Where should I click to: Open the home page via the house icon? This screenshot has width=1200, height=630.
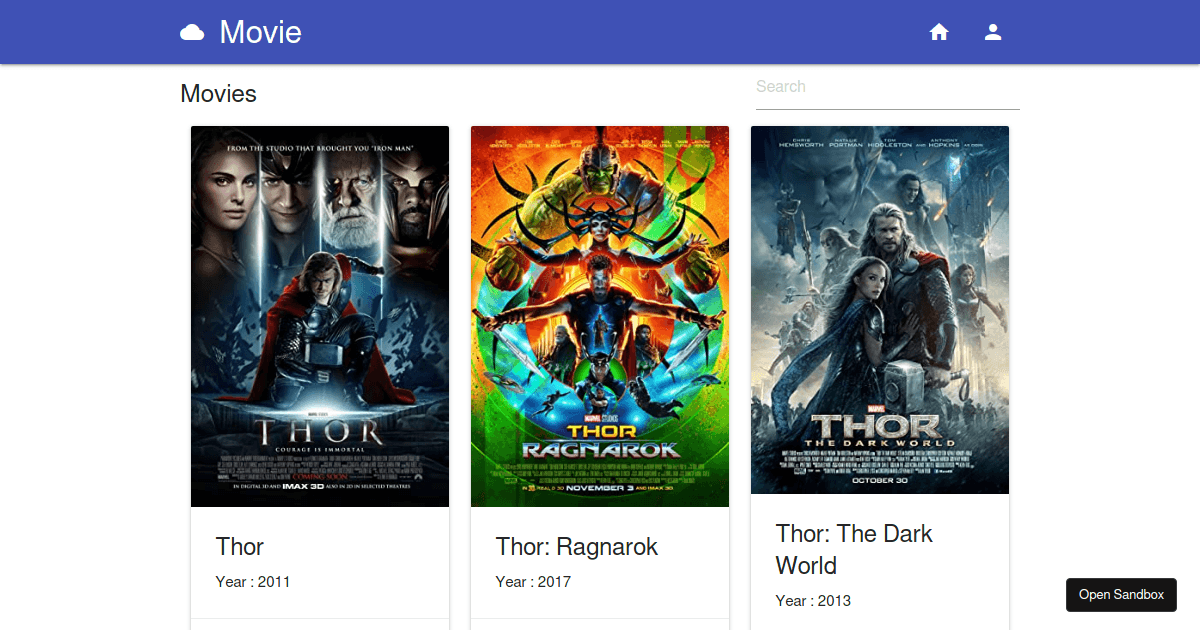[x=939, y=31]
